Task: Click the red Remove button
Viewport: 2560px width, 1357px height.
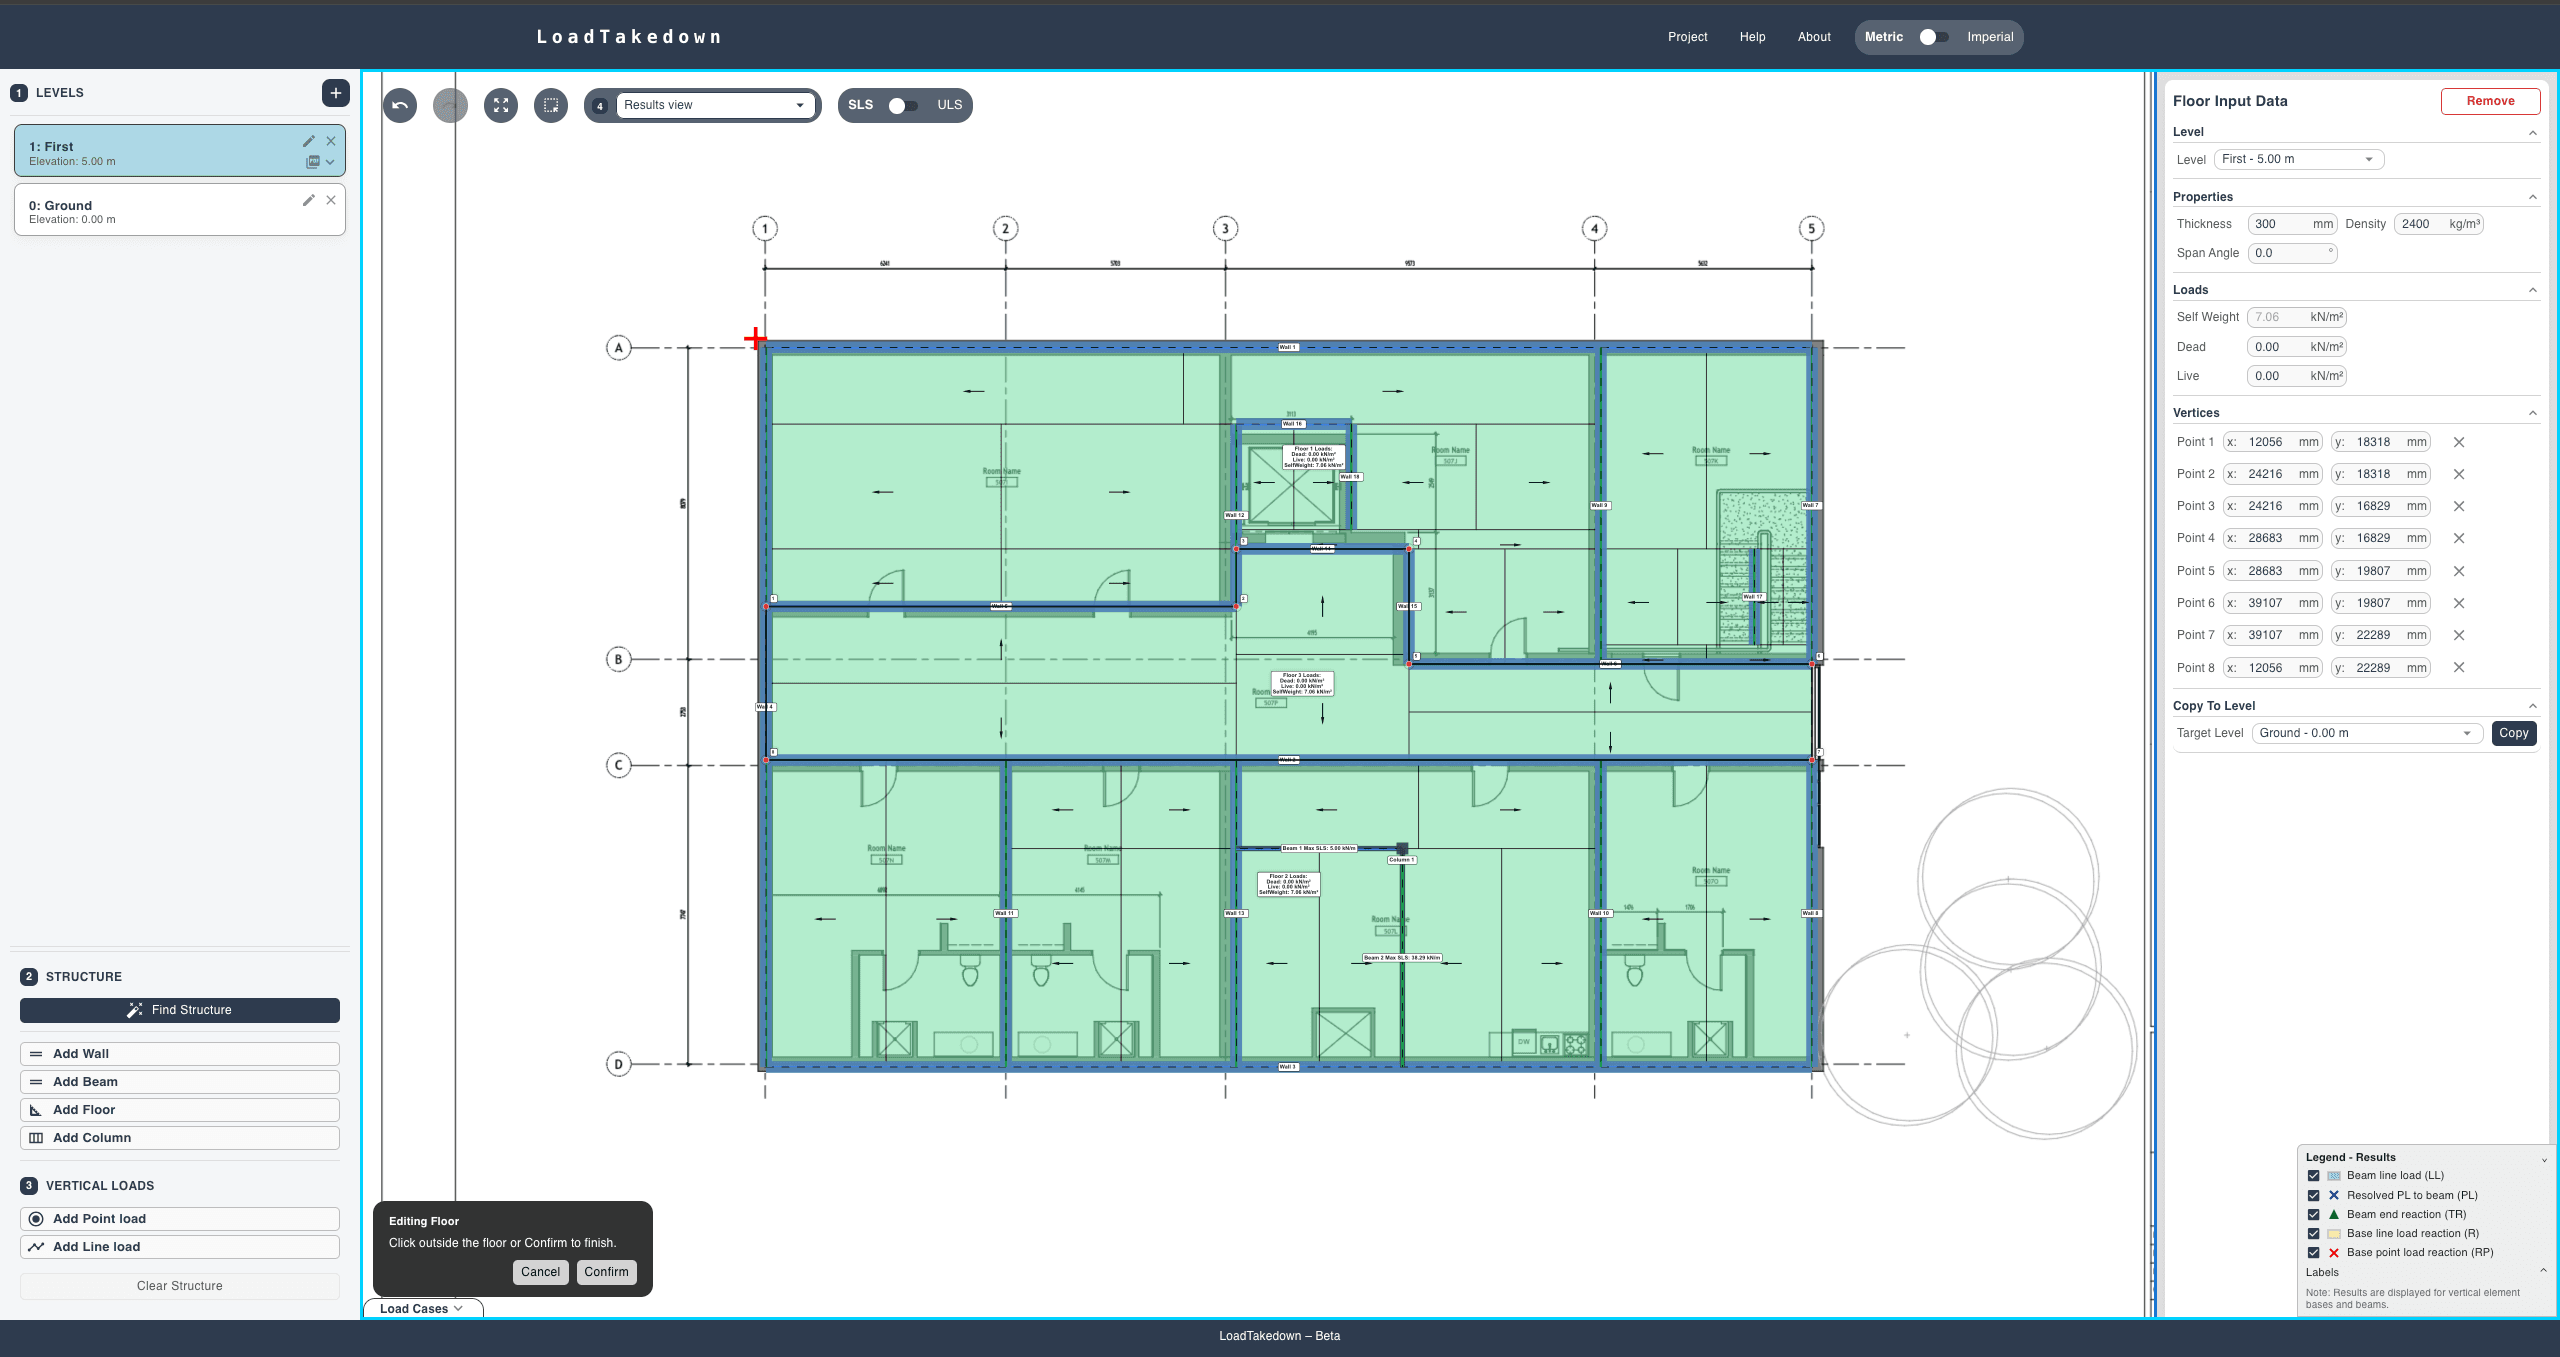Action: tap(2490, 101)
